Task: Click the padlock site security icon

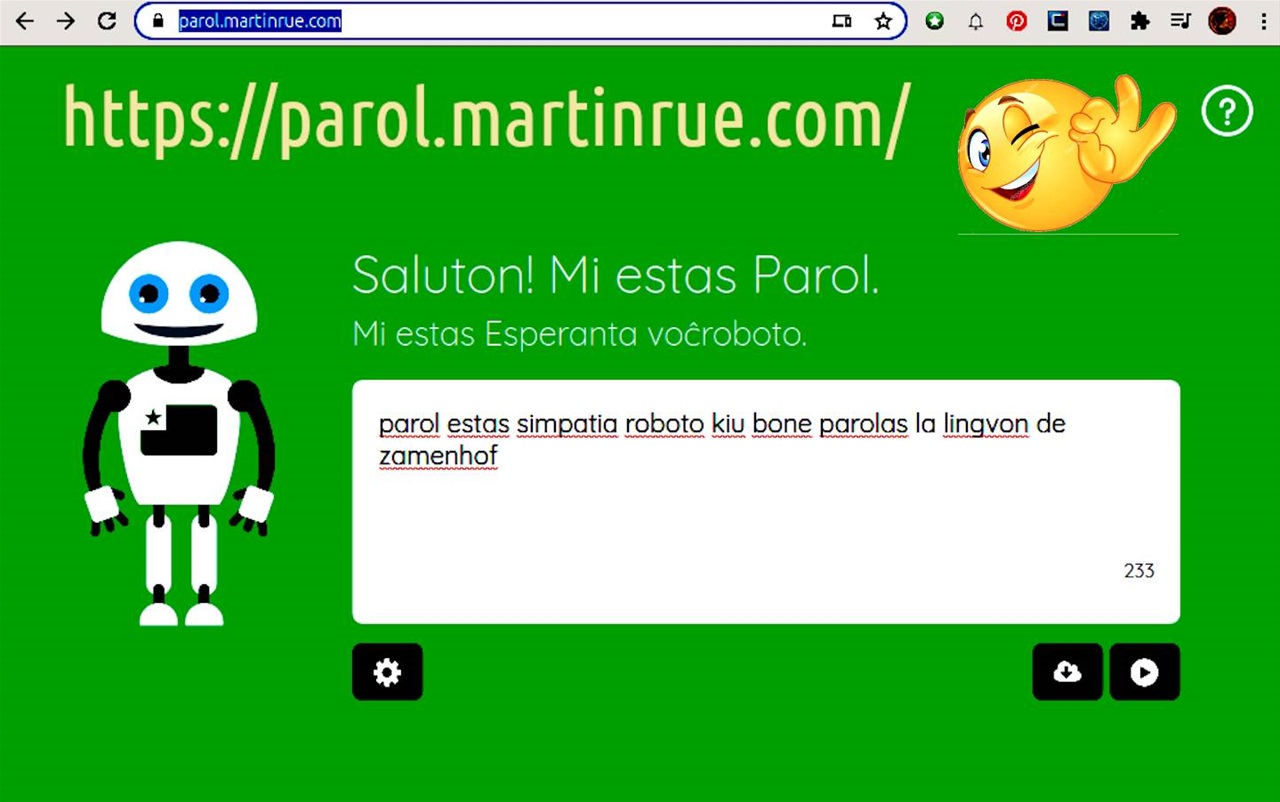Action: 157,21
